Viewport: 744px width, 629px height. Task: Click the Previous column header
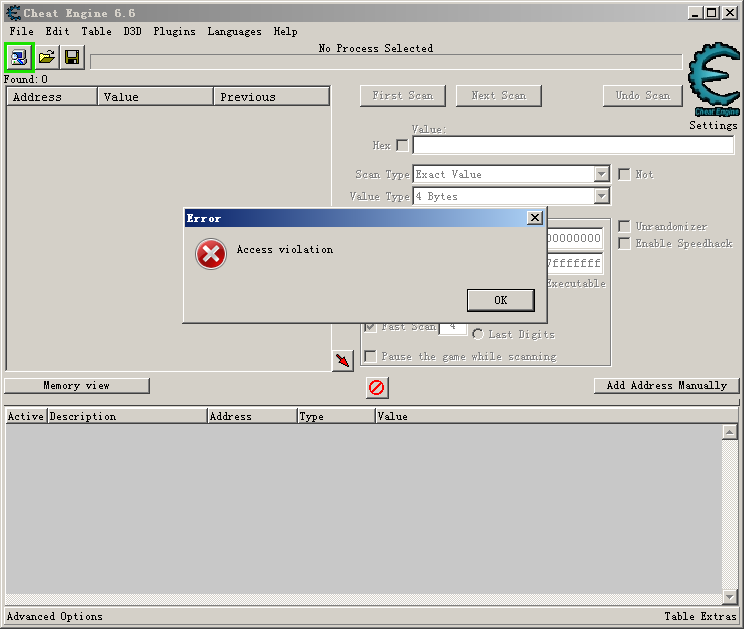(272, 97)
